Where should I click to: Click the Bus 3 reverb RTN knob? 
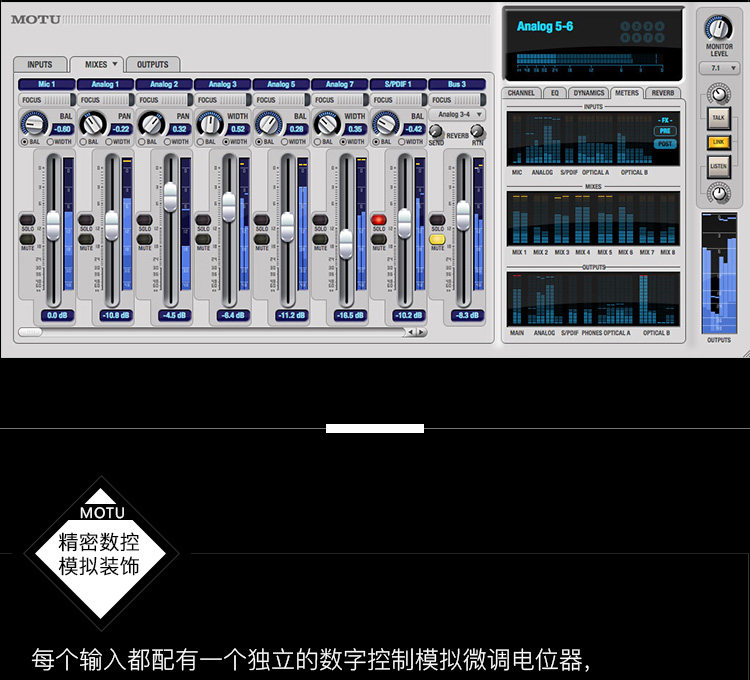click(x=477, y=131)
